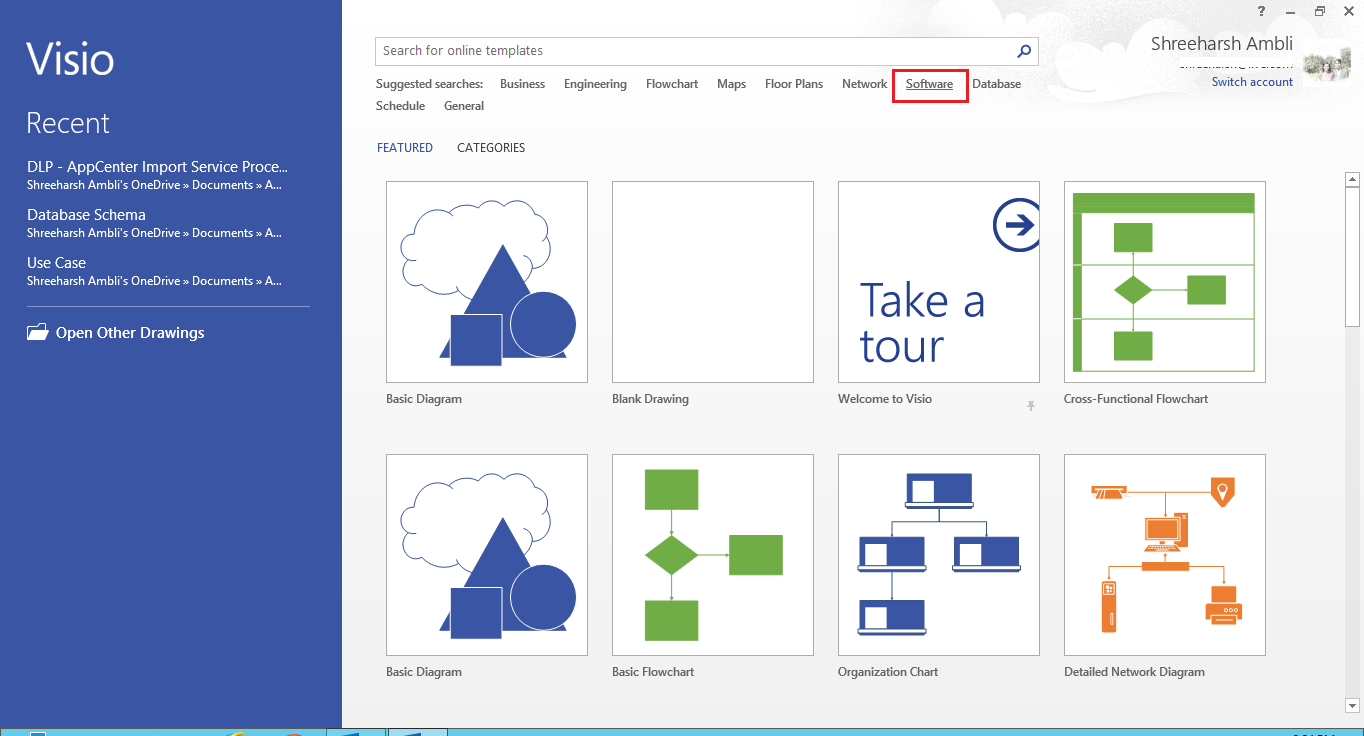Open the Blank Drawing template
1364x736 pixels.
click(713, 282)
